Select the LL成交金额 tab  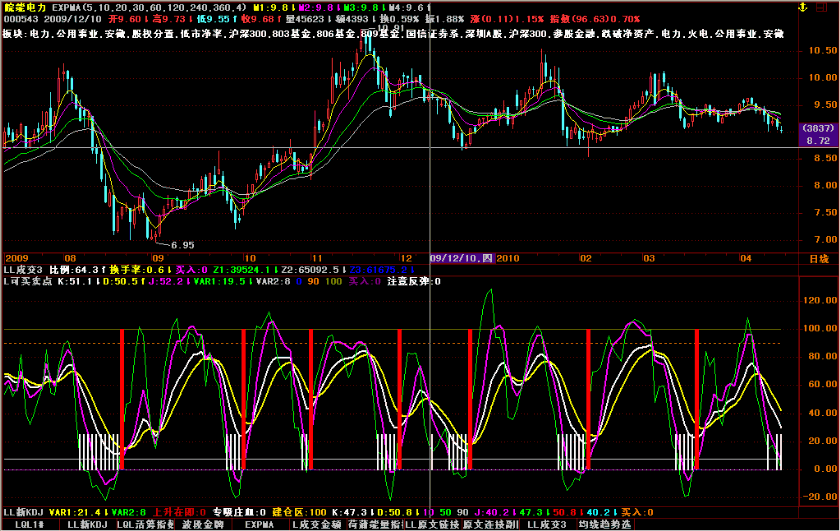[316, 524]
